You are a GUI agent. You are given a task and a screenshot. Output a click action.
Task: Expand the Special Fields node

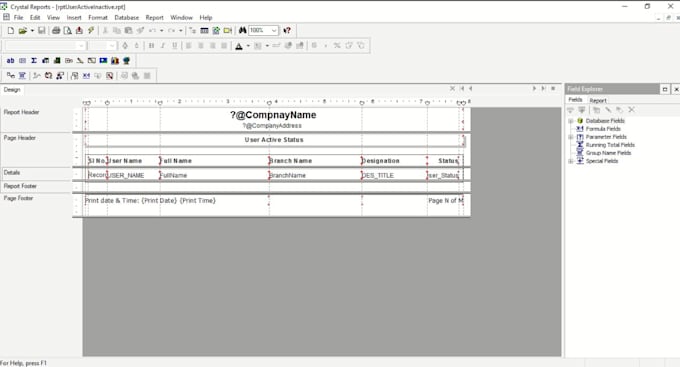pyautogui.click(x=571, y=161)
